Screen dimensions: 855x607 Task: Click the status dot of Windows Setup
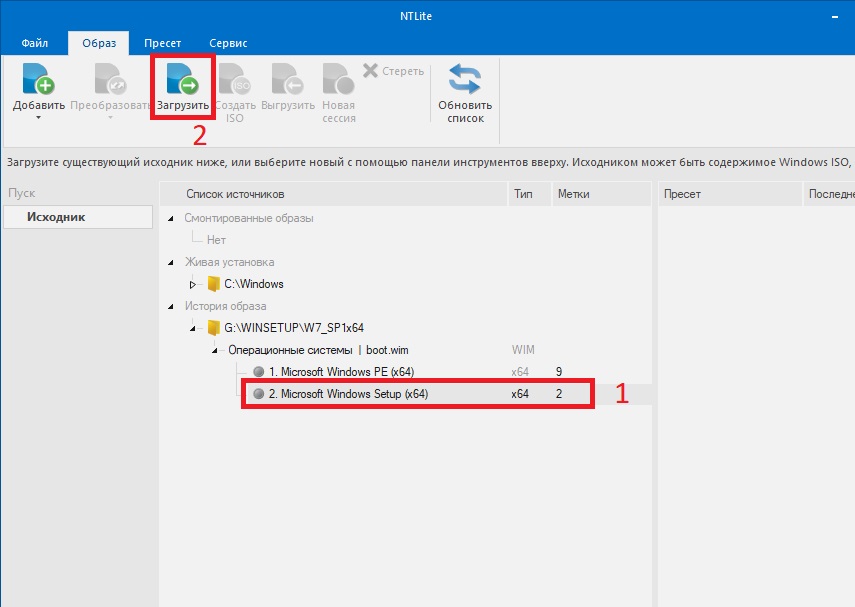(x=258, y=394)
